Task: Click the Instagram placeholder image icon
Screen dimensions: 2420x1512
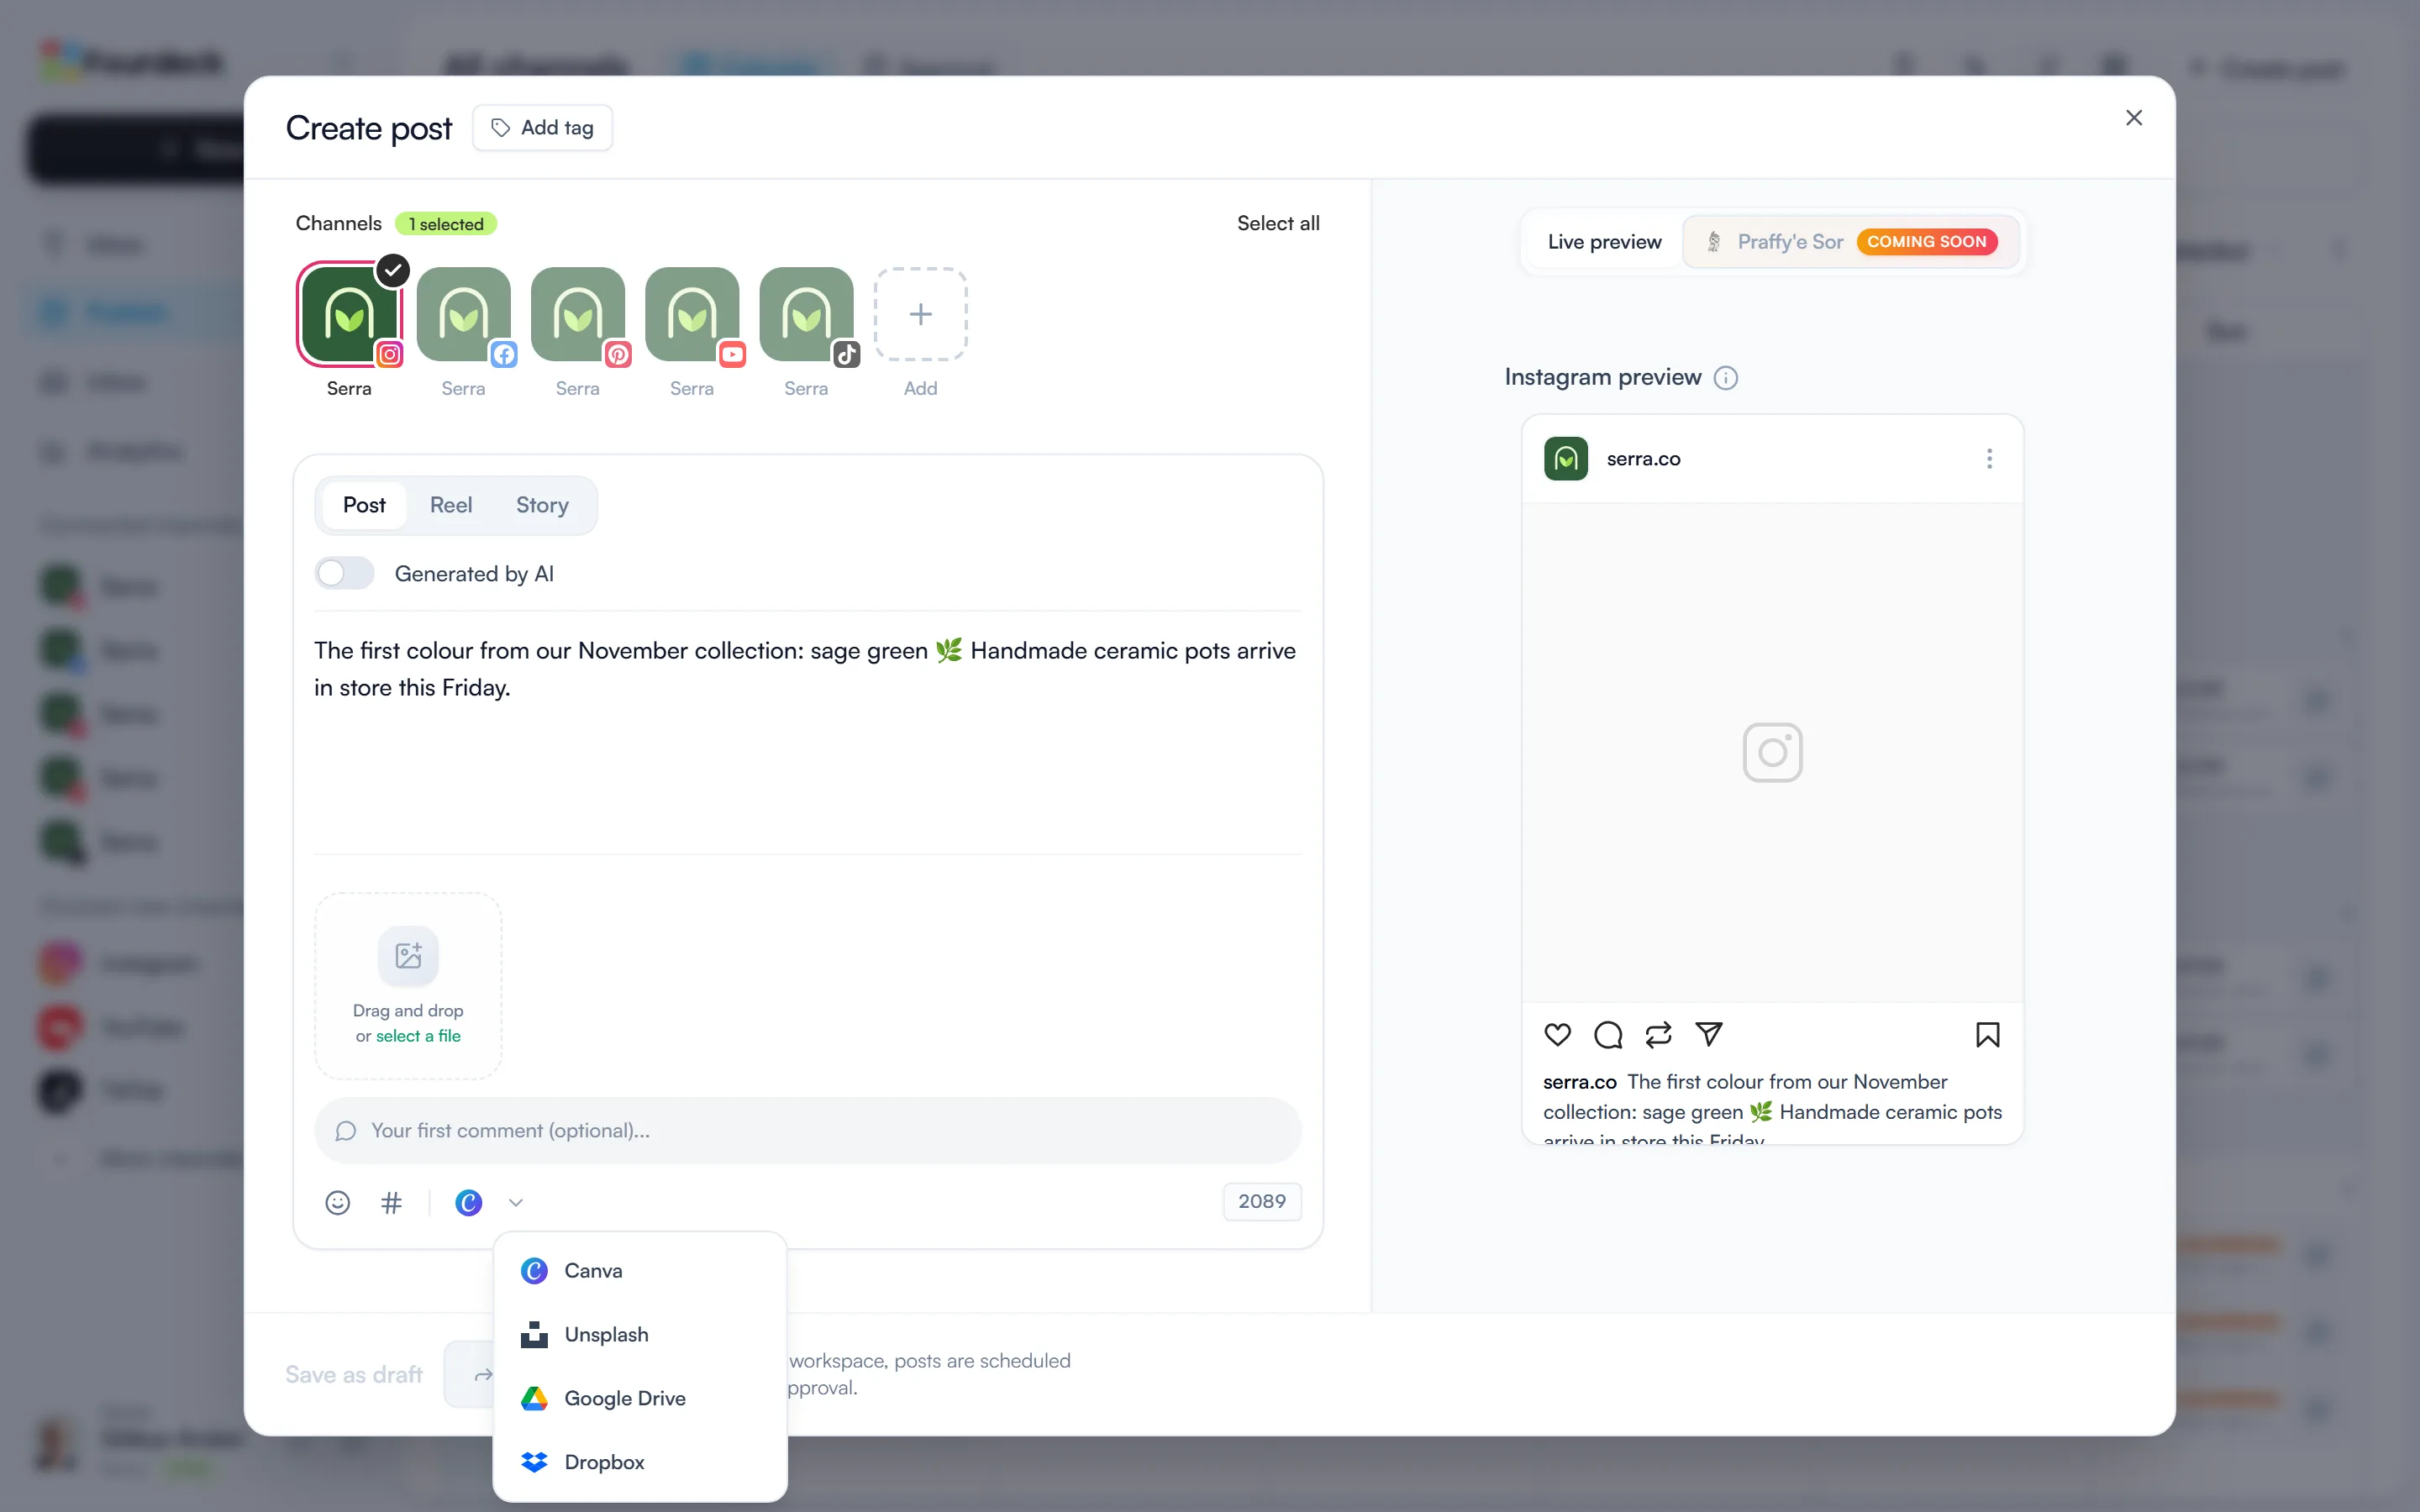Action: pos(1772,752)
